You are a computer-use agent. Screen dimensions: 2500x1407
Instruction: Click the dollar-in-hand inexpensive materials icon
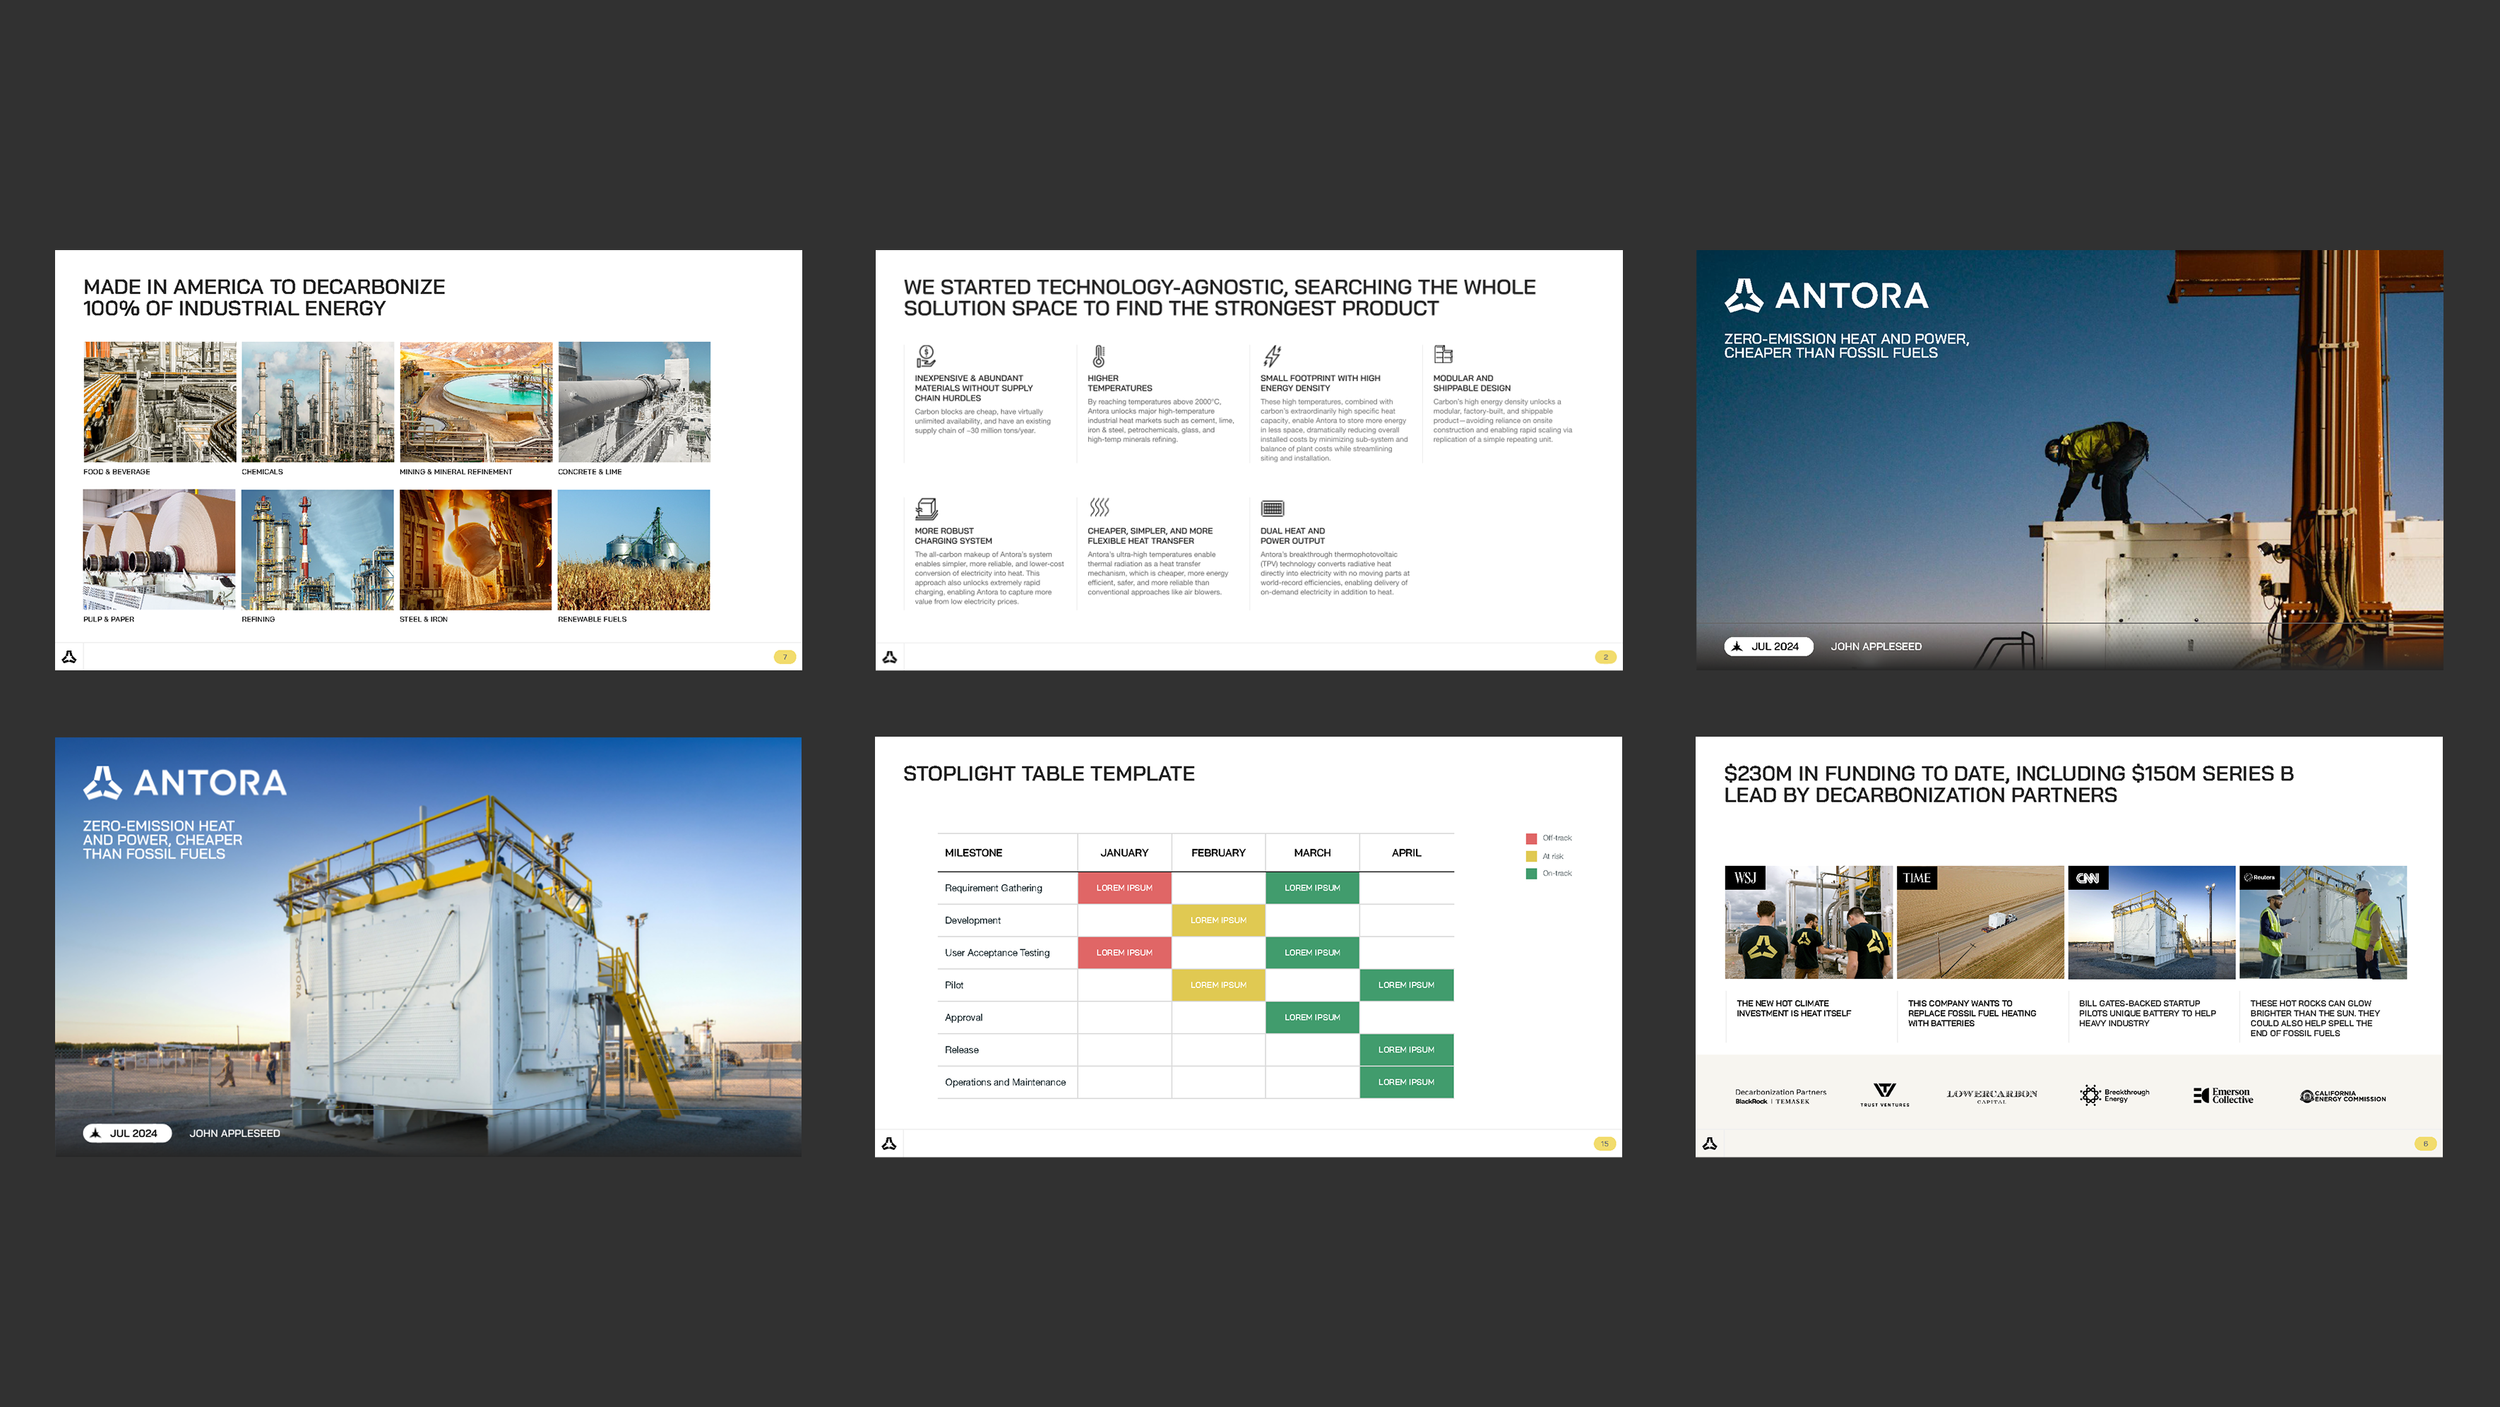926,356
